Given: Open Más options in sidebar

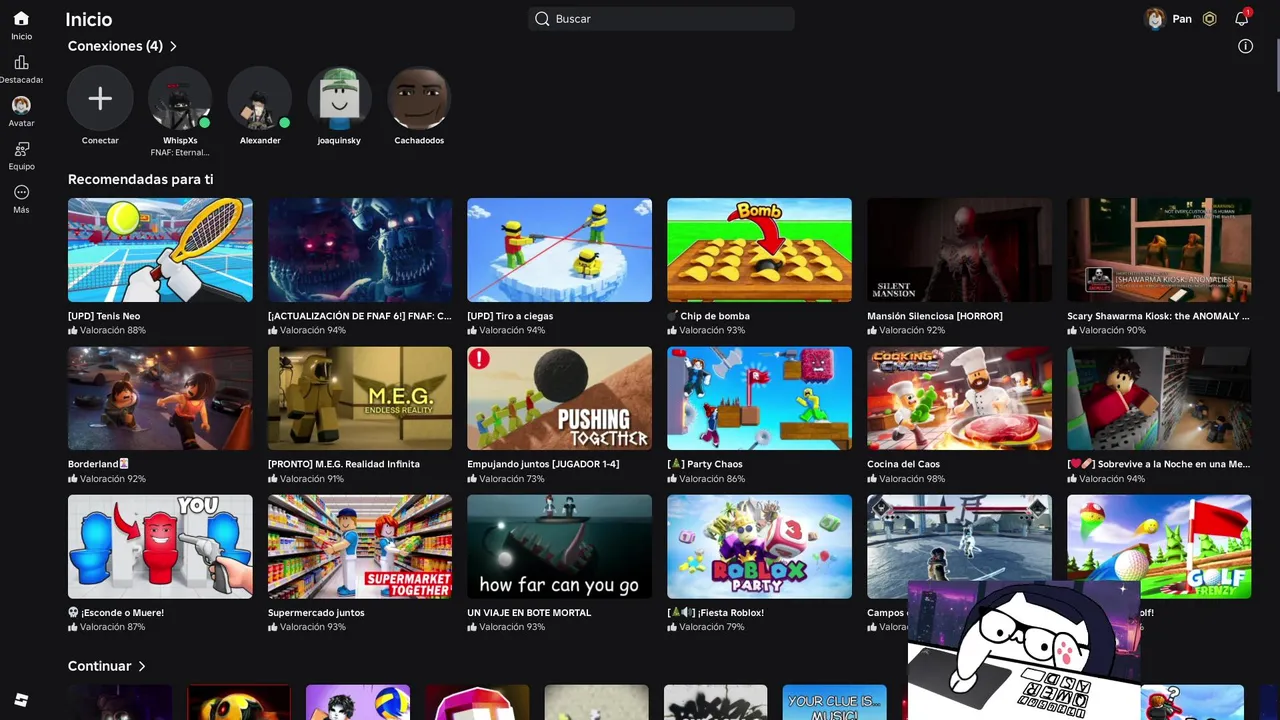Looking at the screenshot, I should coord(21,192).
